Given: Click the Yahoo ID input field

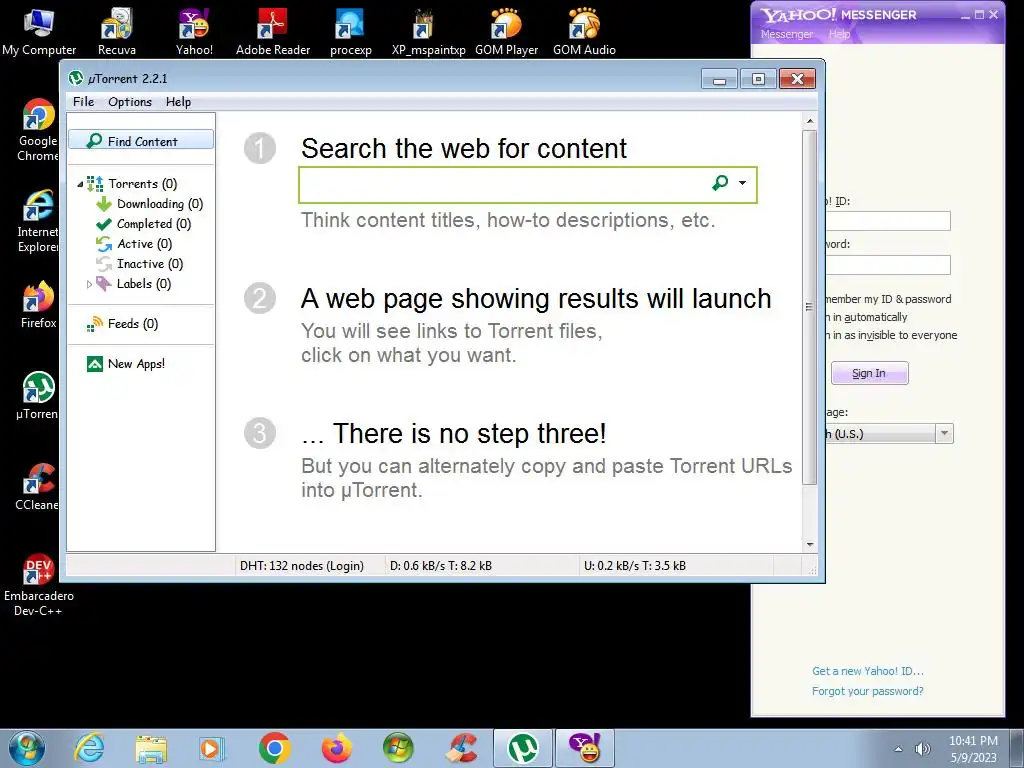Looking at the screenshot, I should pos(887,221).
